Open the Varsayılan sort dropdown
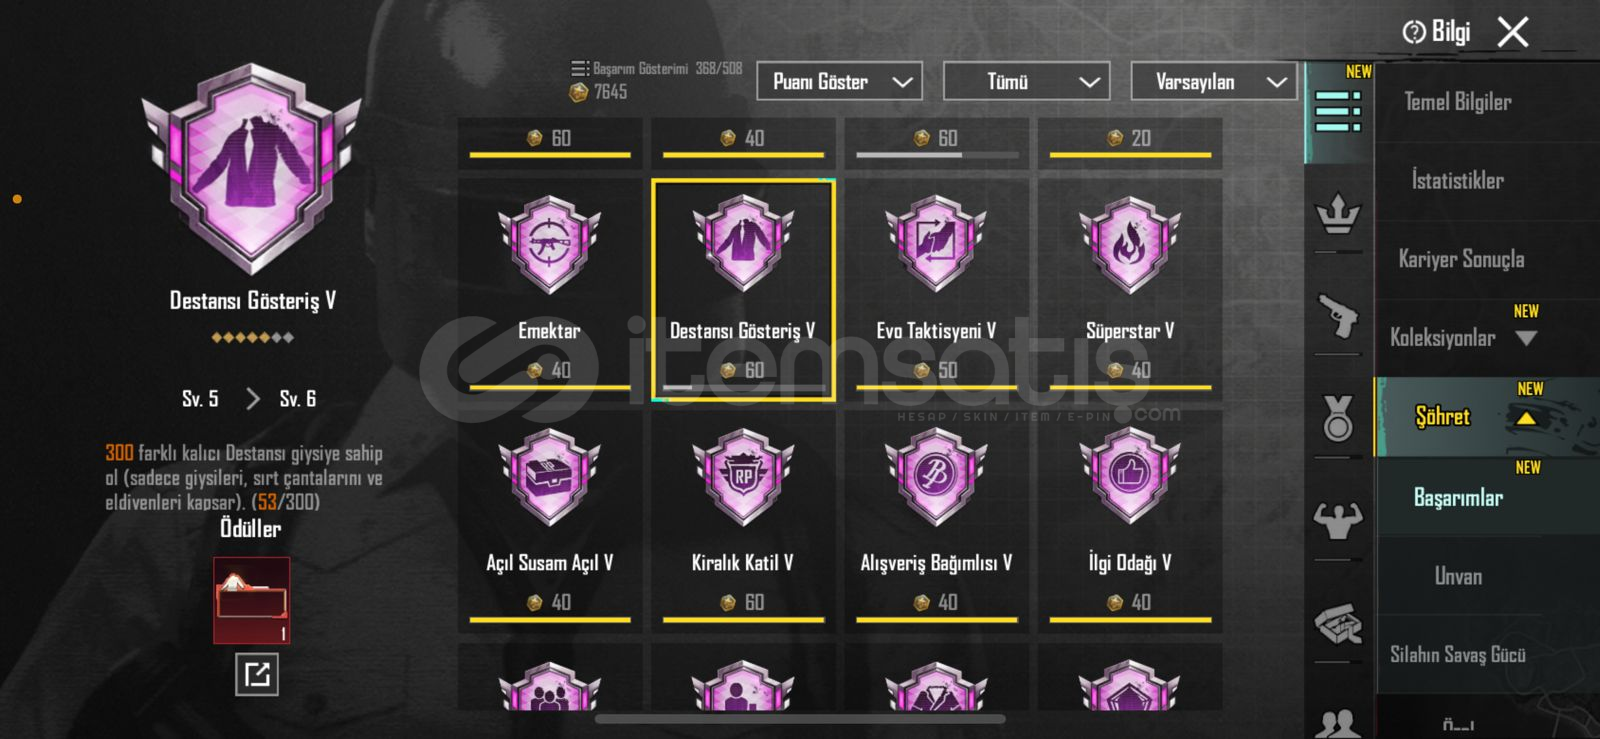Image resolution: width=1600 pixels, height=739 pixels. 1213,82
